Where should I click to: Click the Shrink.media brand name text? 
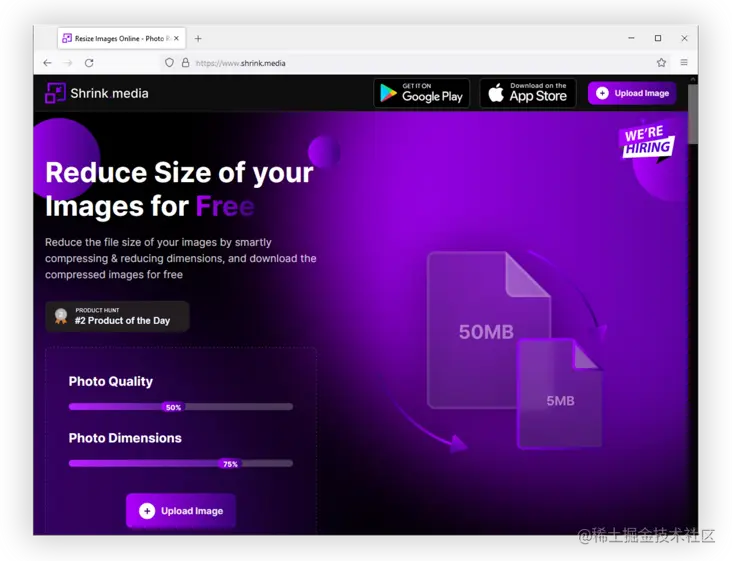pyautogui.click(x=109, y=93)
